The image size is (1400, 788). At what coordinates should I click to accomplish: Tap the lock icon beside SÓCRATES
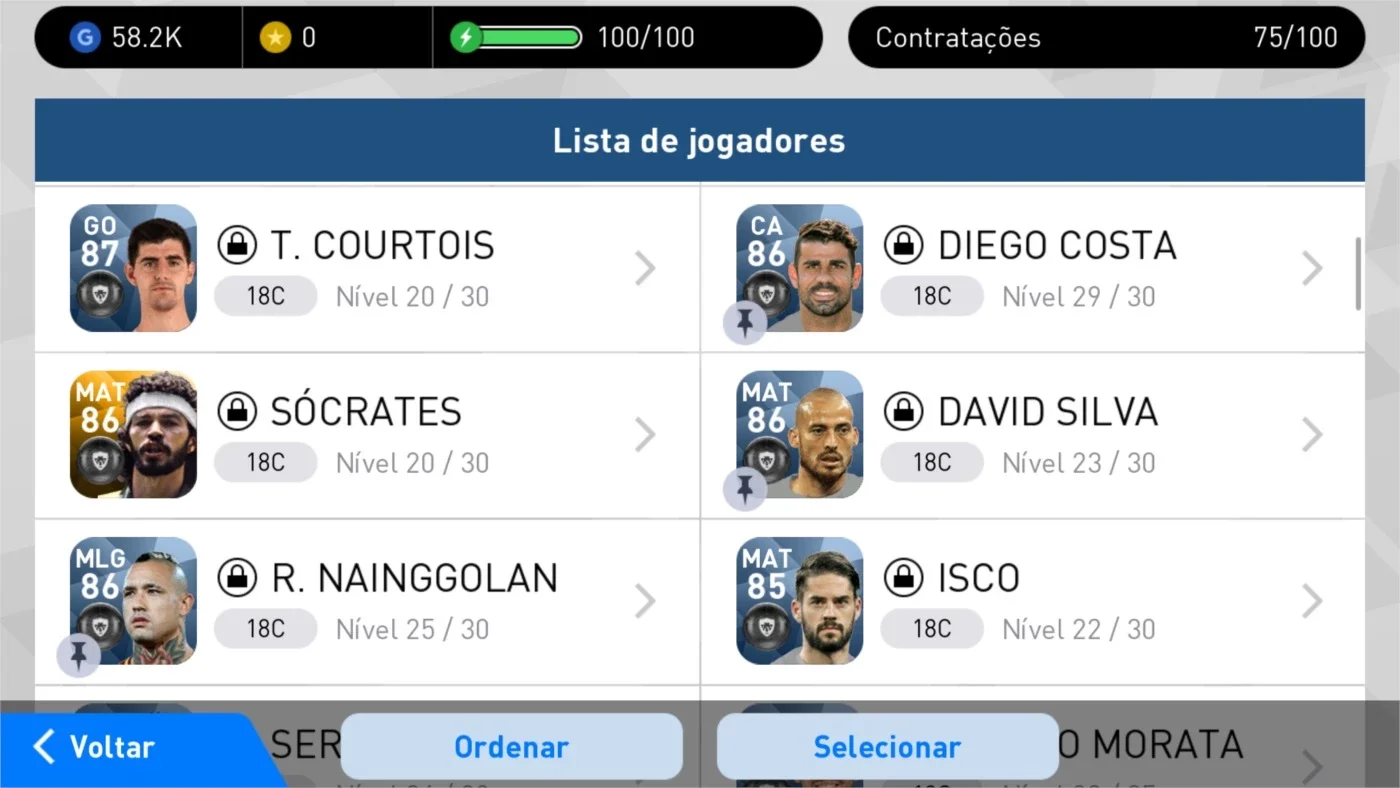[x=237, y=411]
